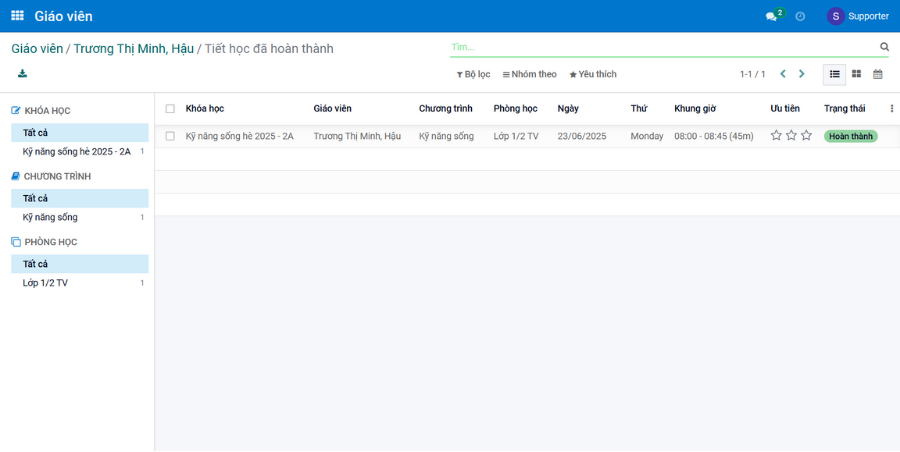This screenshot has width=900, height=452.
Task: Tick the select-all header checkbox
Action: tap(170, 109)
